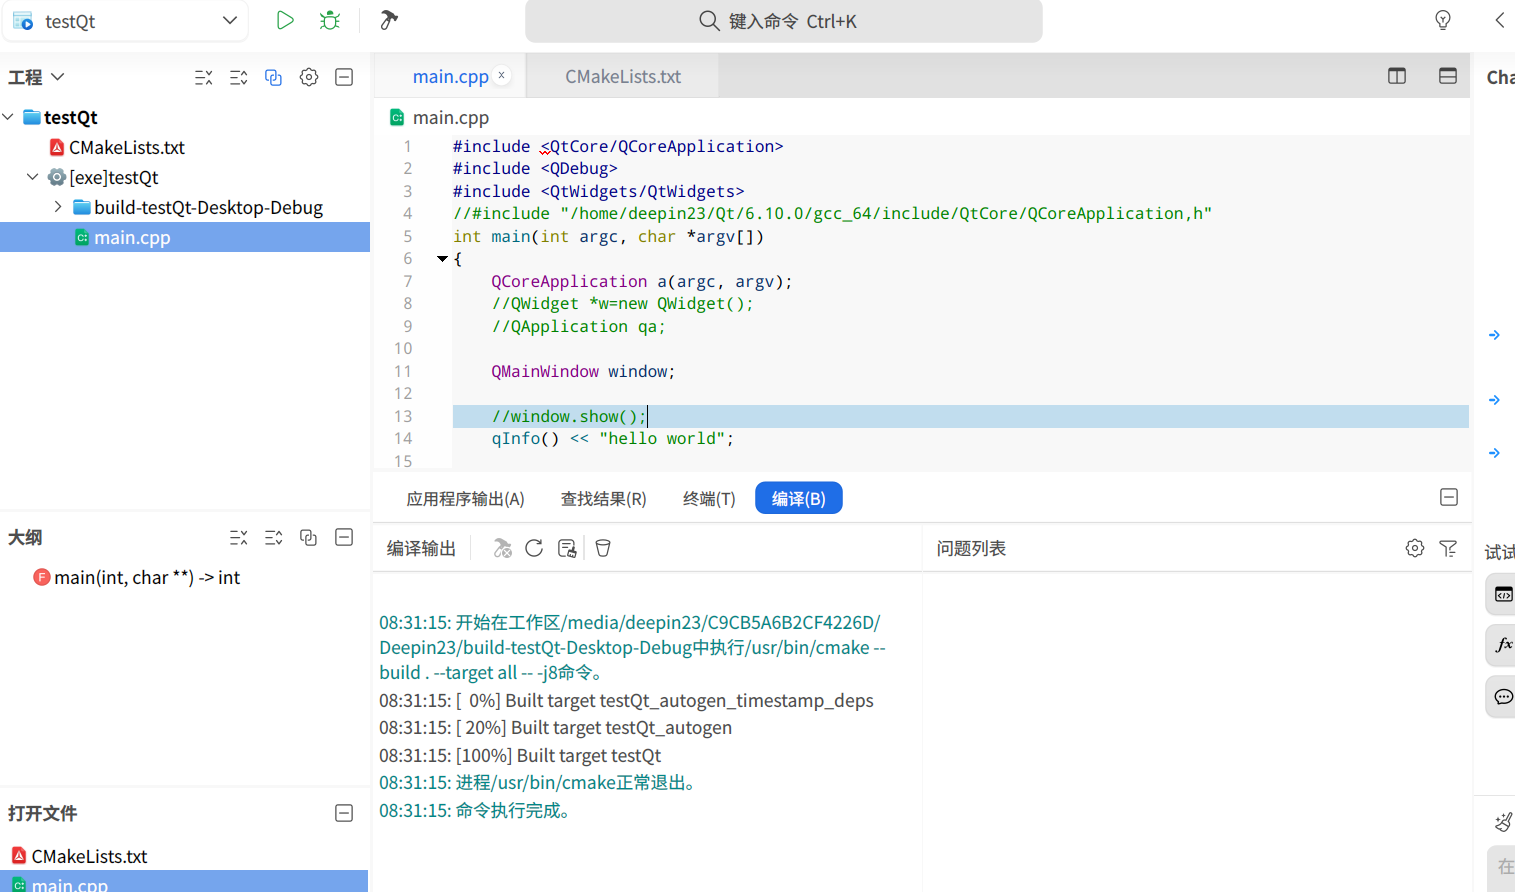Screen dimensions: 1515x892
Task: Minimize the 打开文件 panel
Action: [x=344, y=814]
